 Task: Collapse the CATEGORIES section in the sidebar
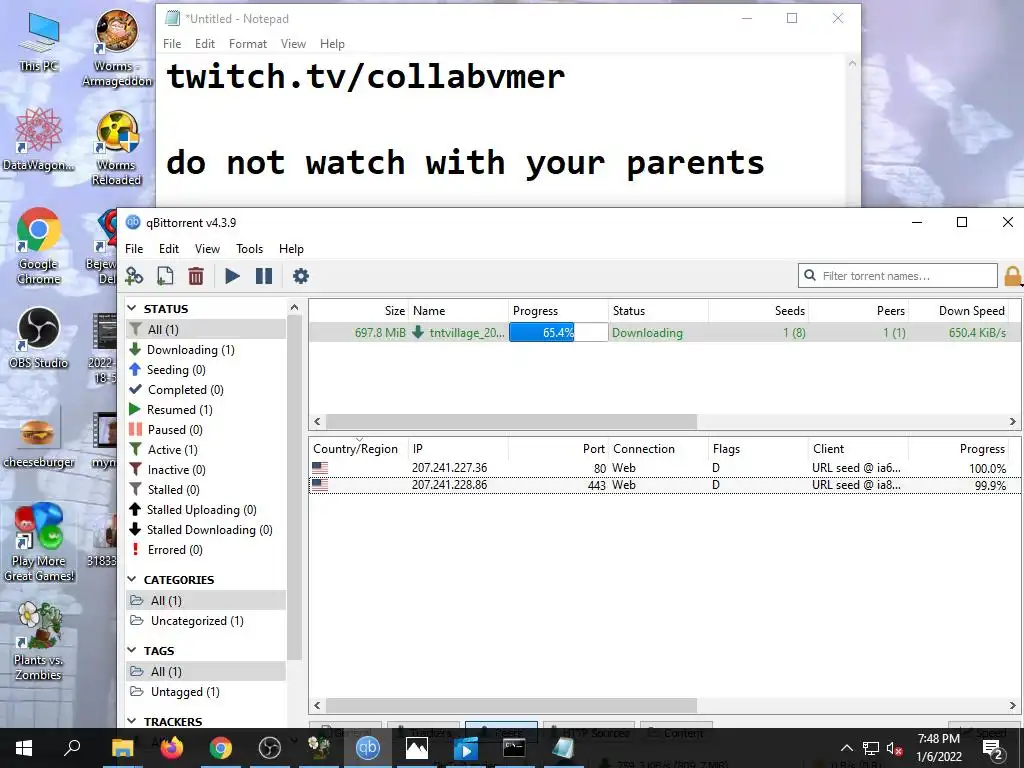[x=133, y=579]
